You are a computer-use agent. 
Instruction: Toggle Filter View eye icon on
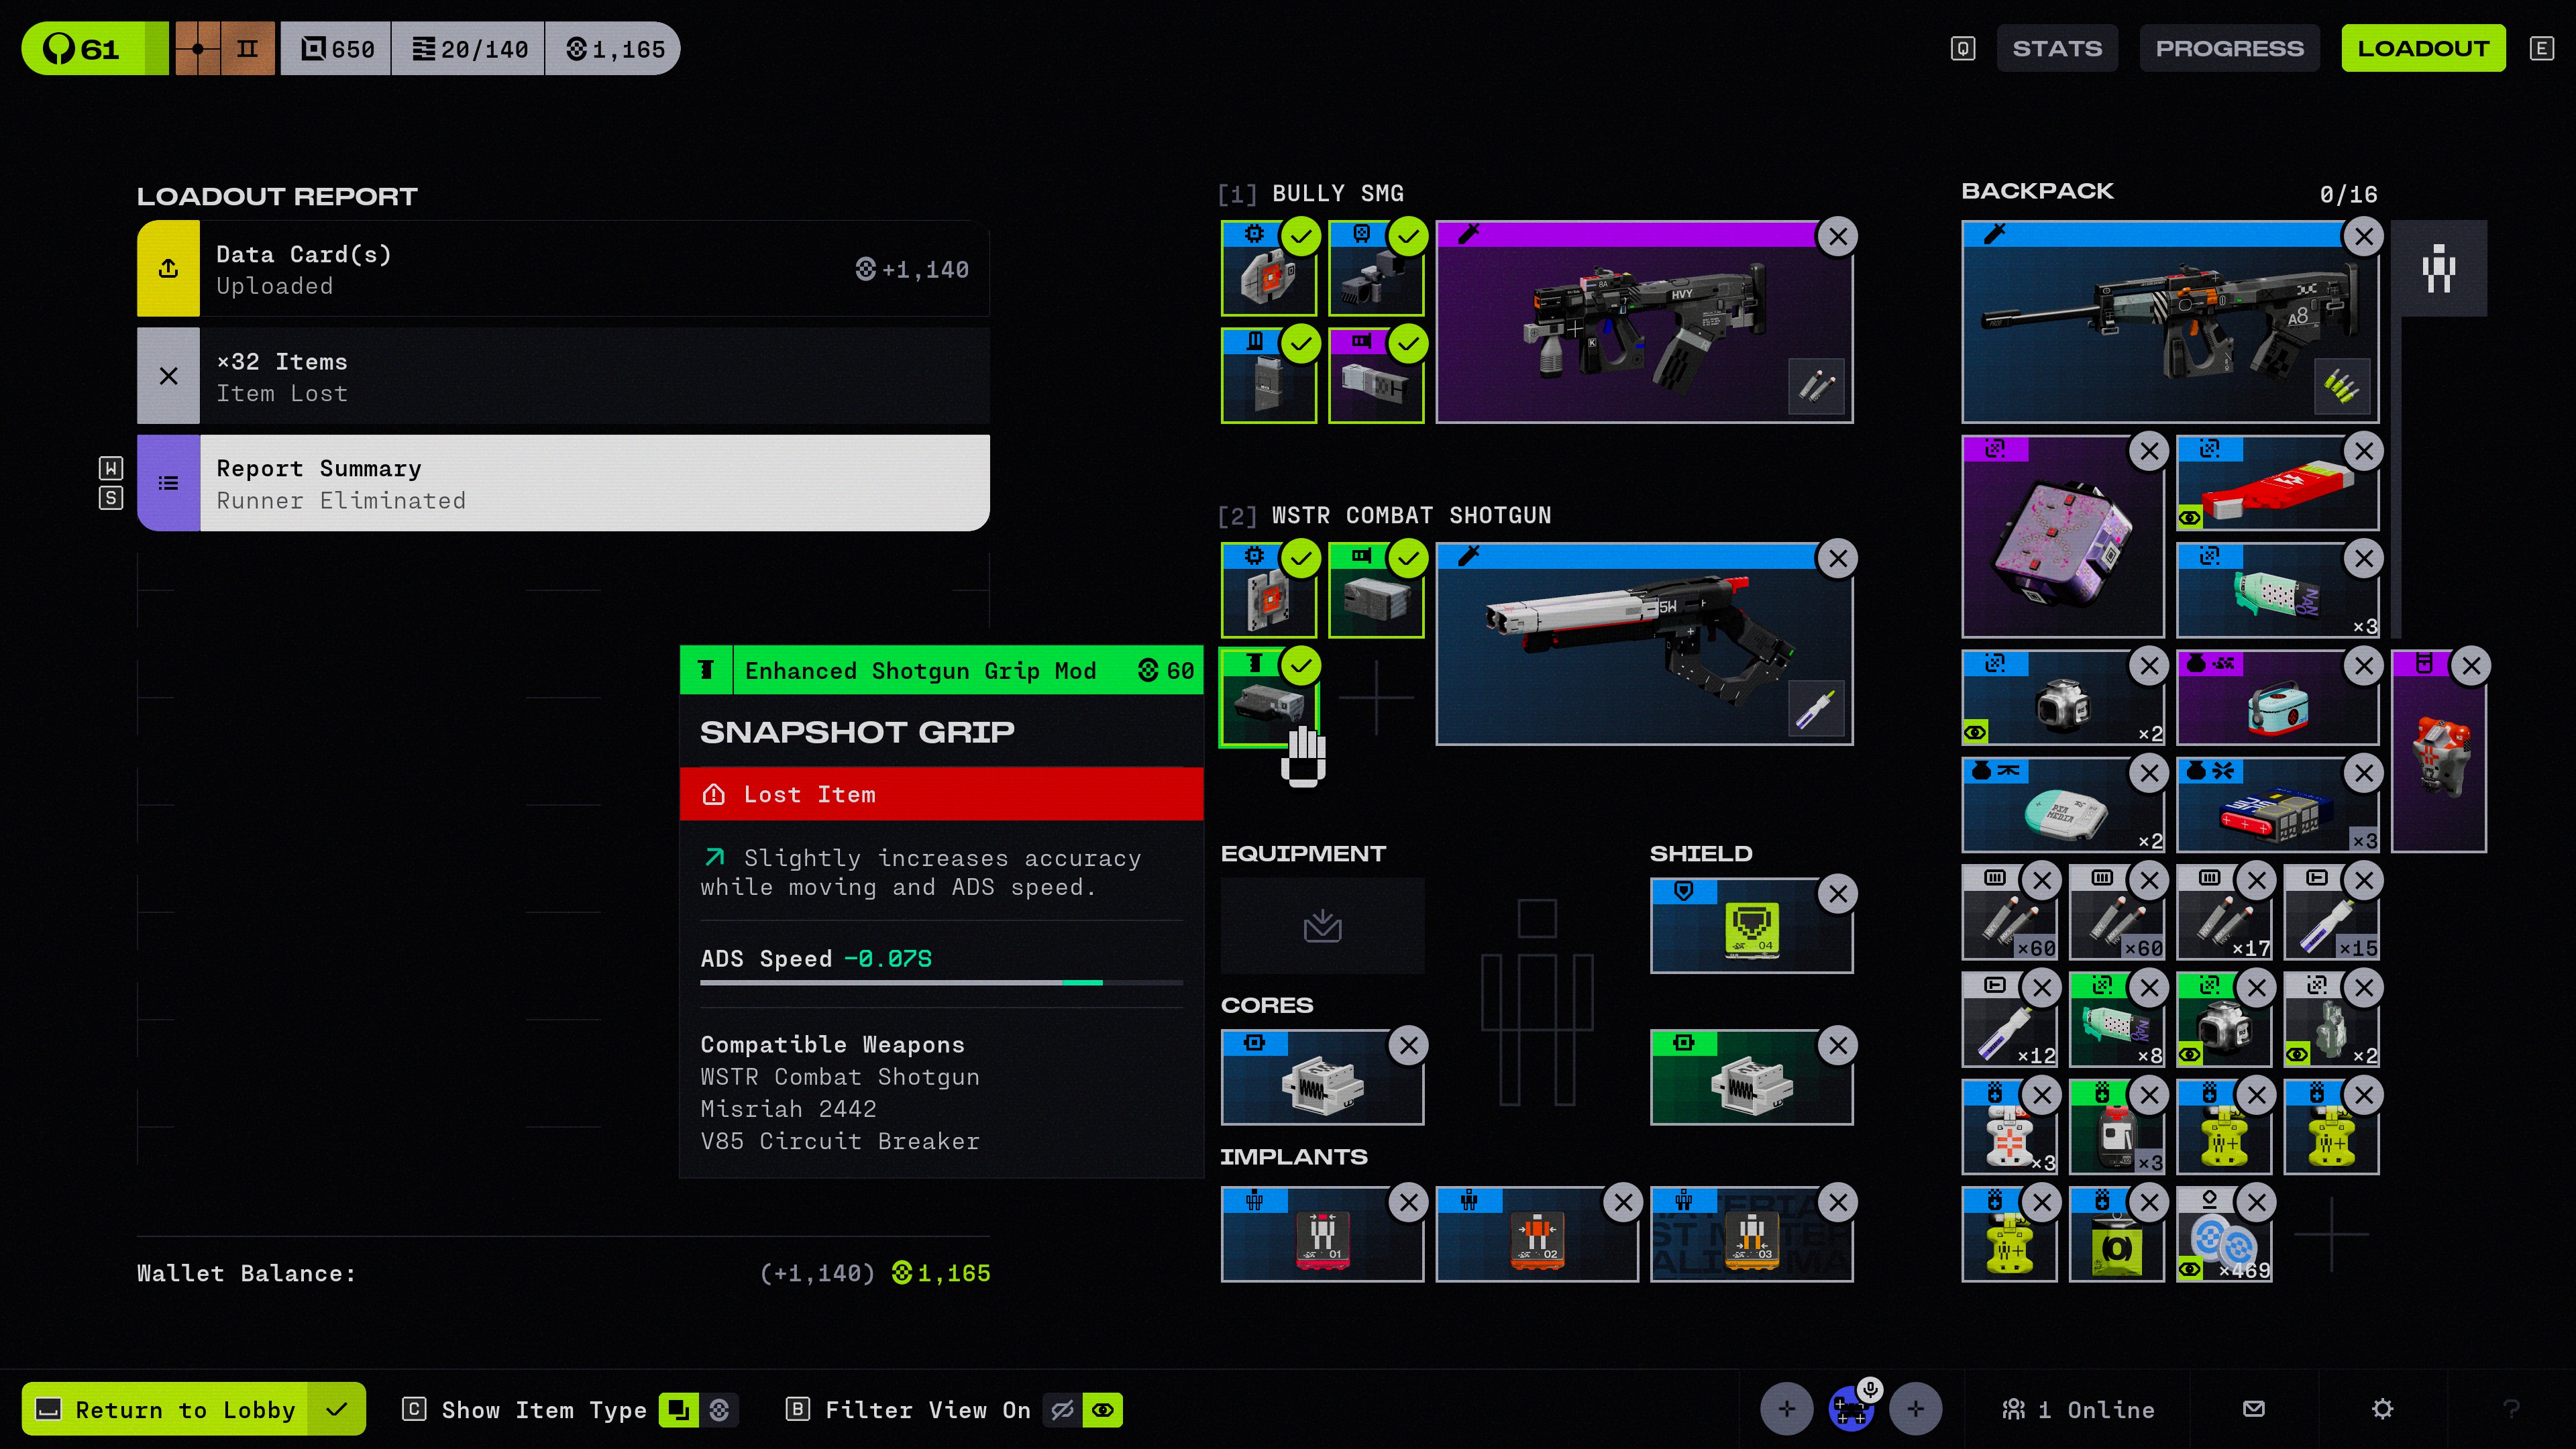click(x=1103, y=1410)
